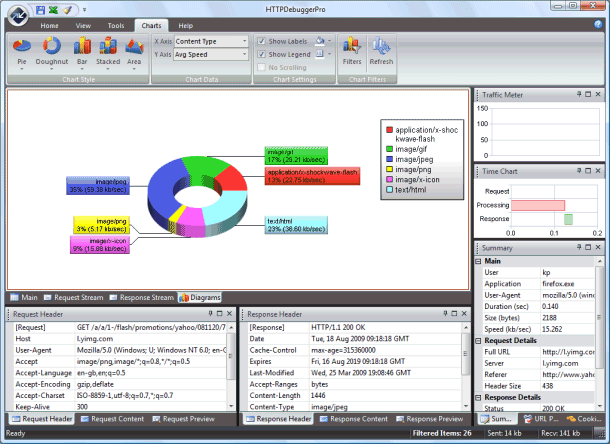Click the text/html 23% chart label

coord(296,225)
